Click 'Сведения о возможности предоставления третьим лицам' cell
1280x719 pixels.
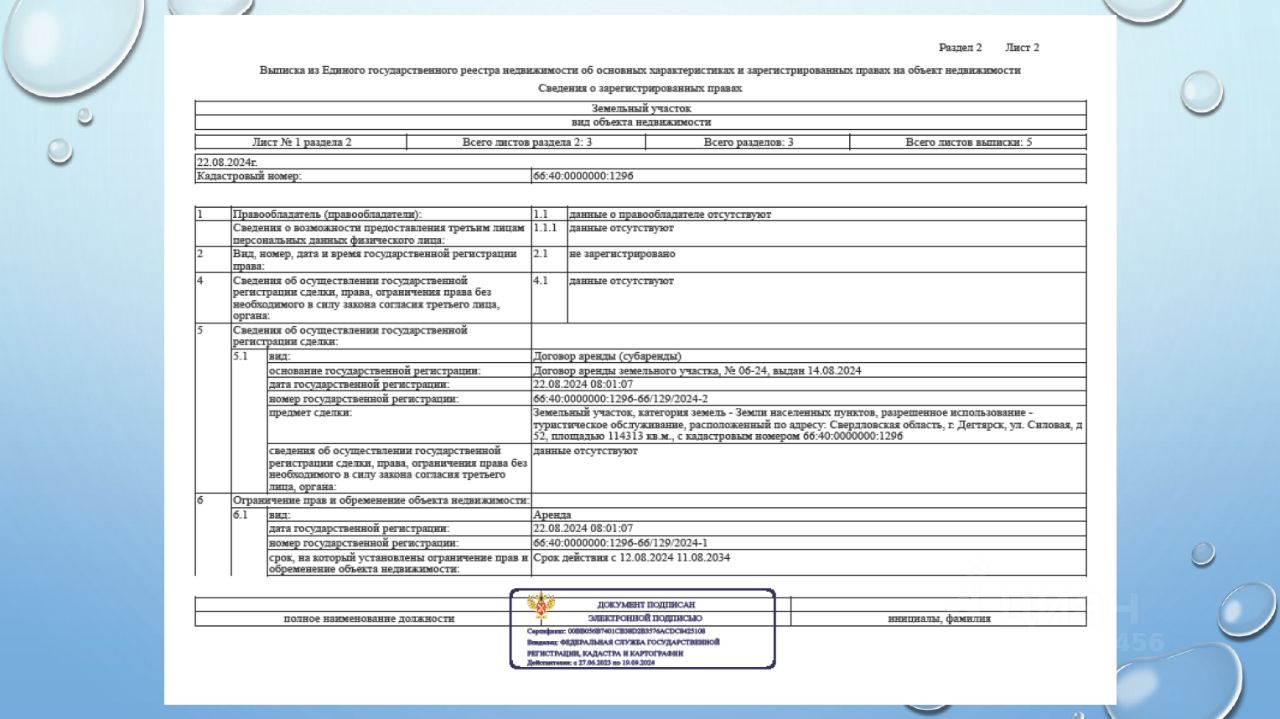(381, 234)
